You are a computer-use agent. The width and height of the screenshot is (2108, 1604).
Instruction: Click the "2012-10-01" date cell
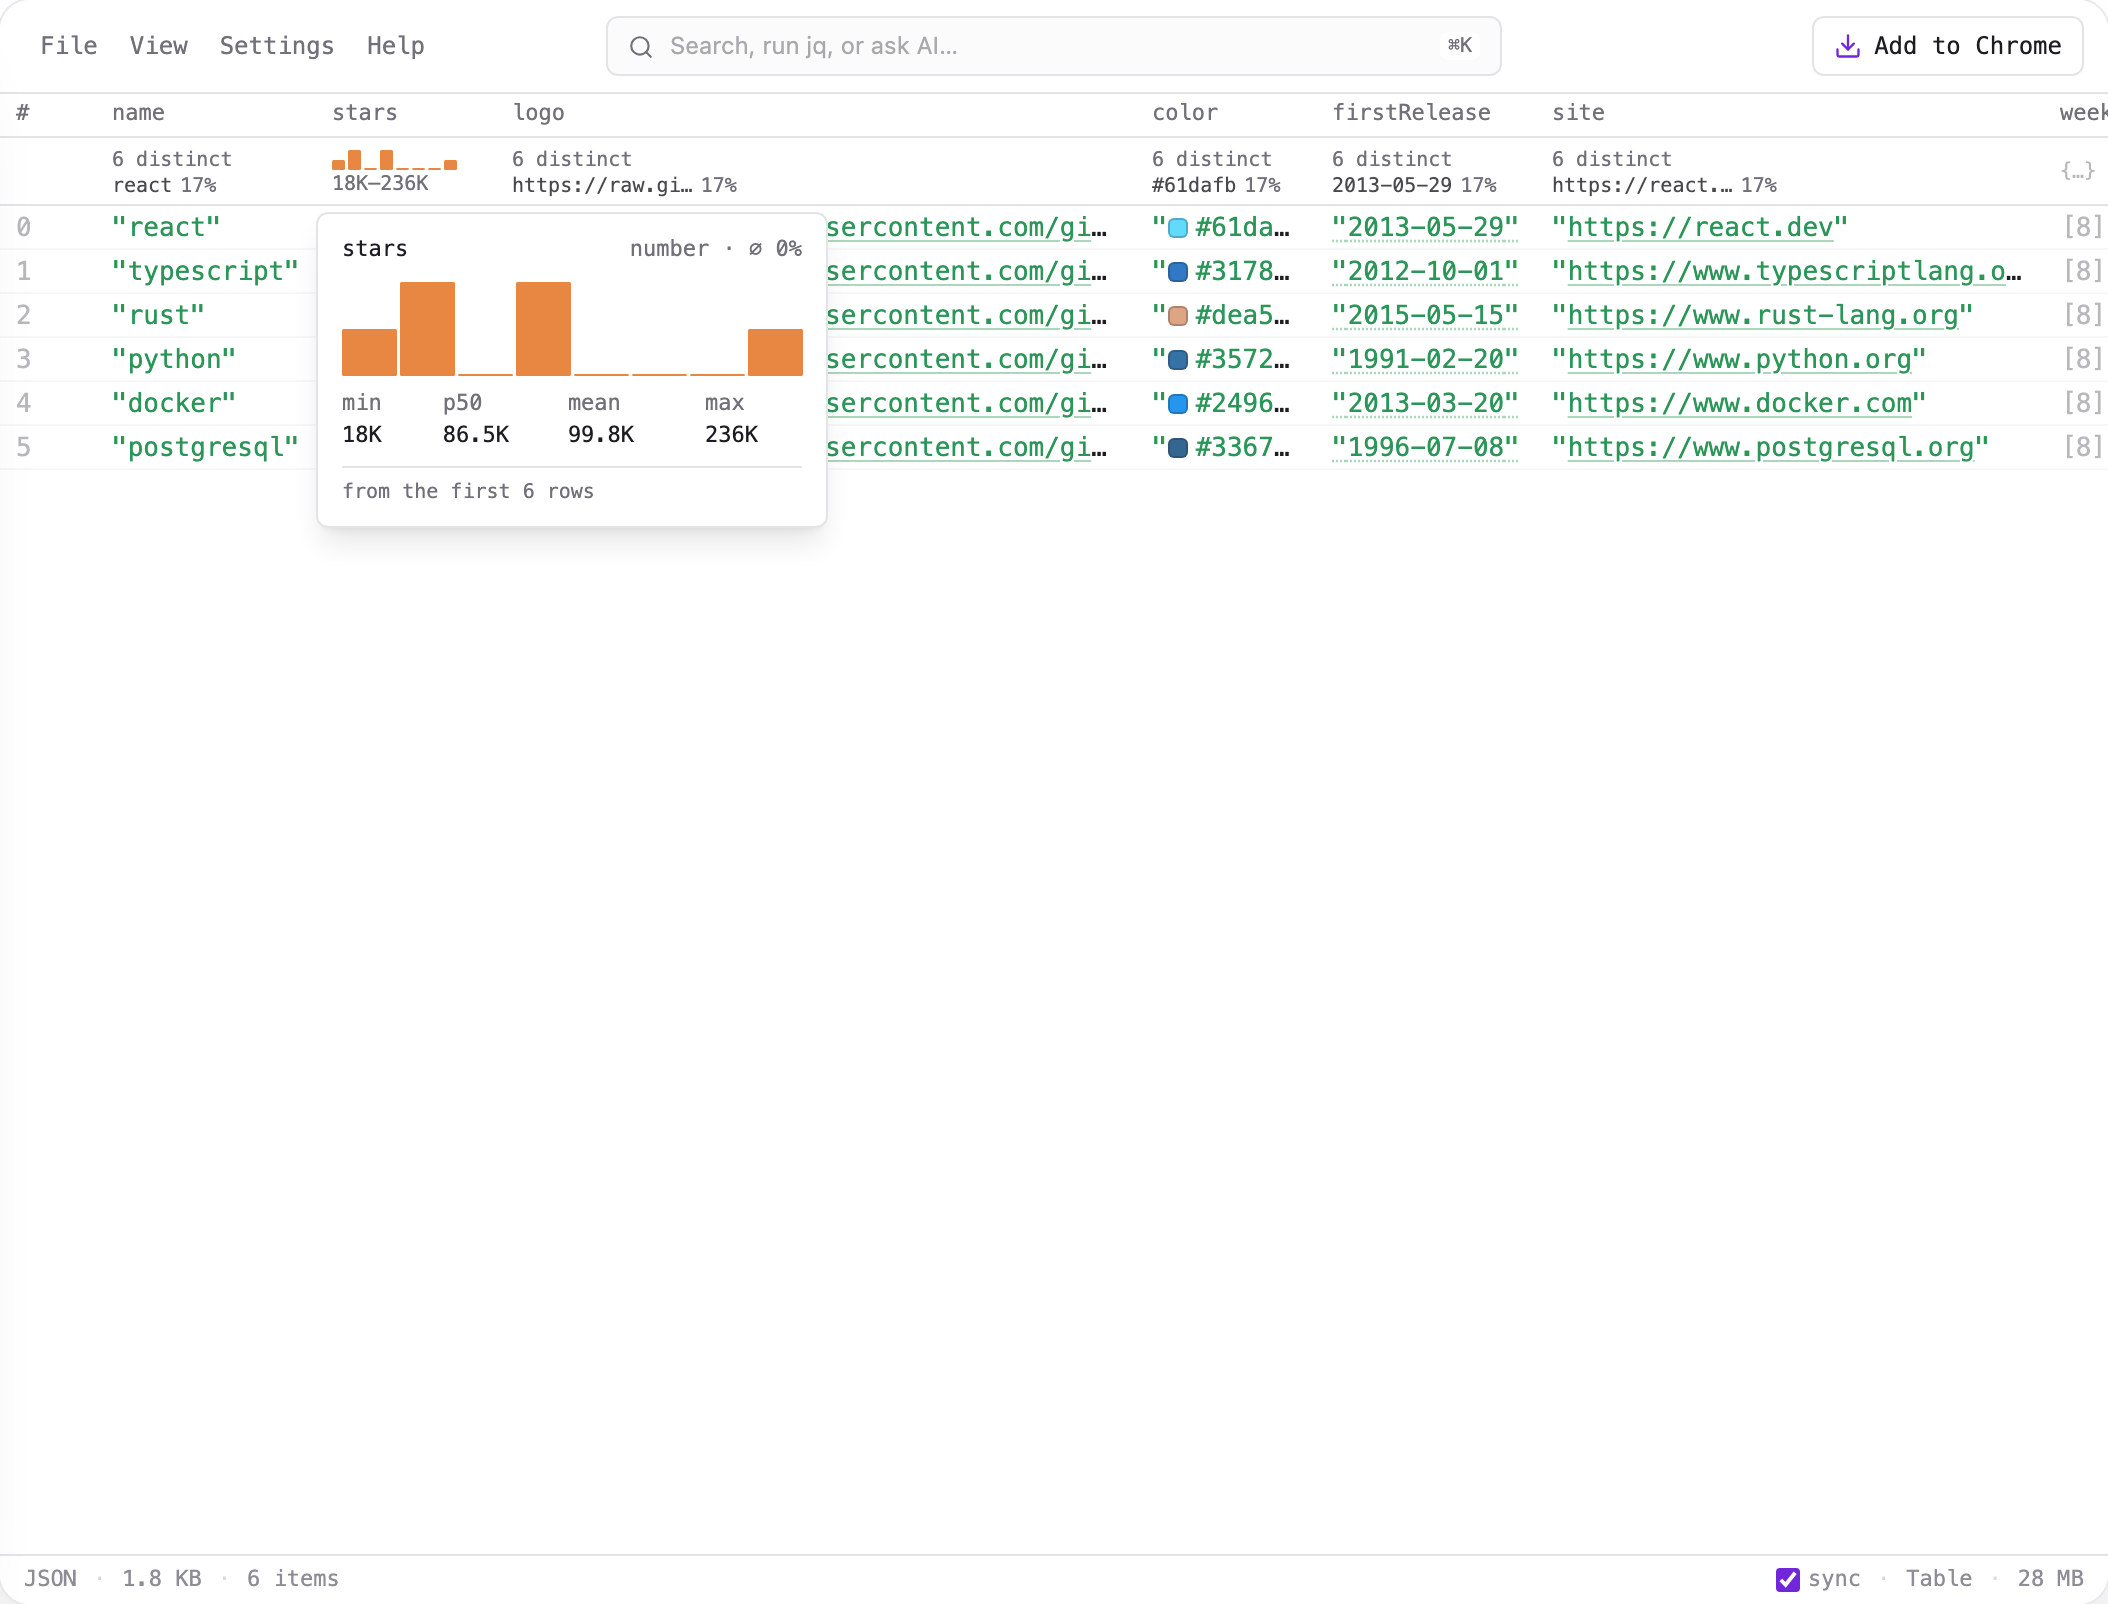pos(1425,272)
